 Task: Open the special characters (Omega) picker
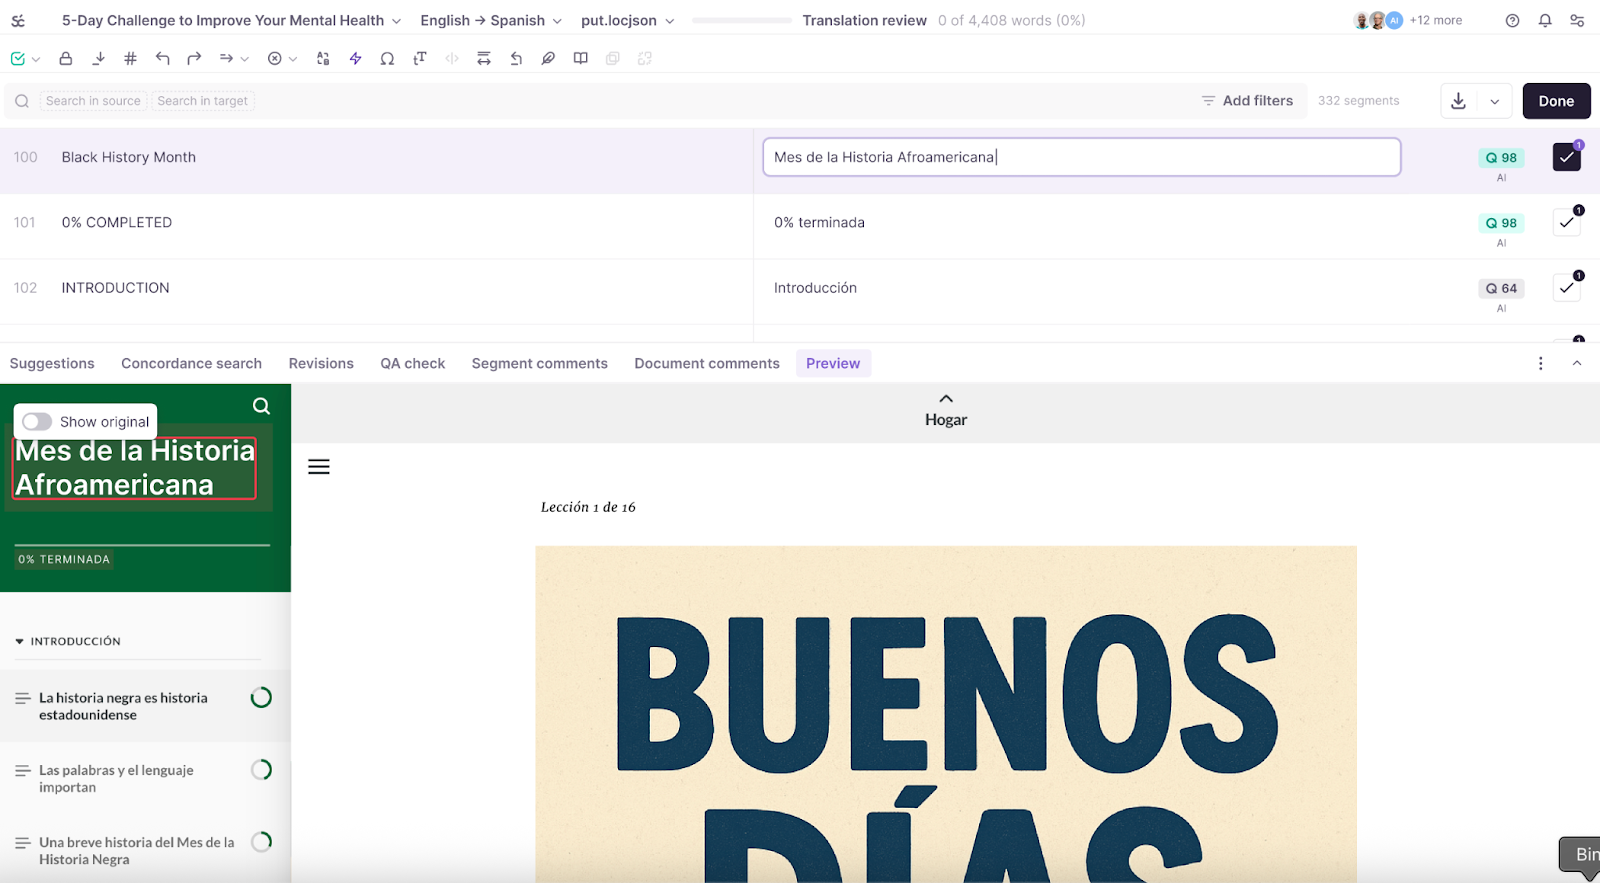coord(387,59)
